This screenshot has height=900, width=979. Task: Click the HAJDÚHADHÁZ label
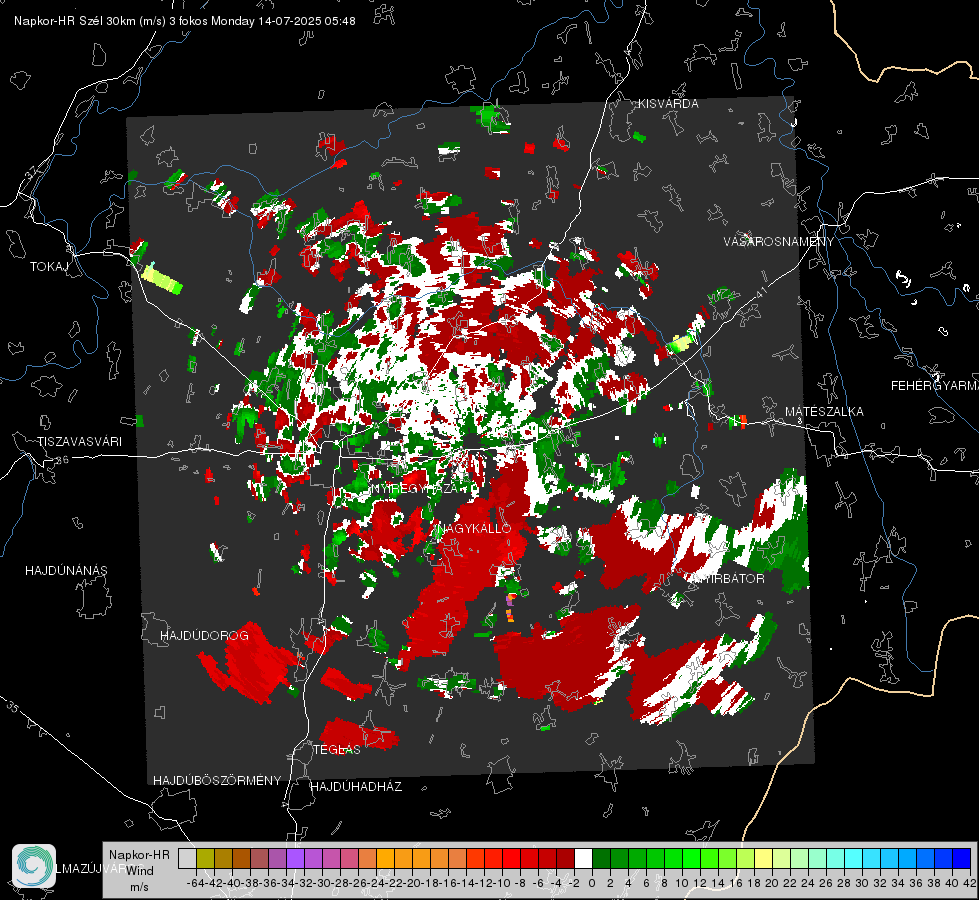point(356,787)
